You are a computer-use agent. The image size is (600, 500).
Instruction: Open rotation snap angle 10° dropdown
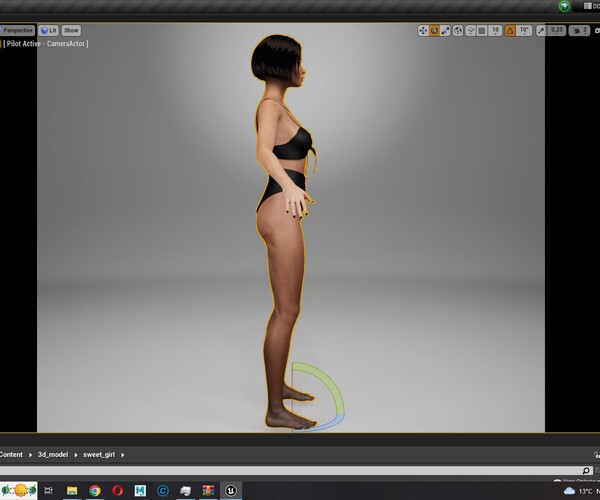click(x=524, y=31)
